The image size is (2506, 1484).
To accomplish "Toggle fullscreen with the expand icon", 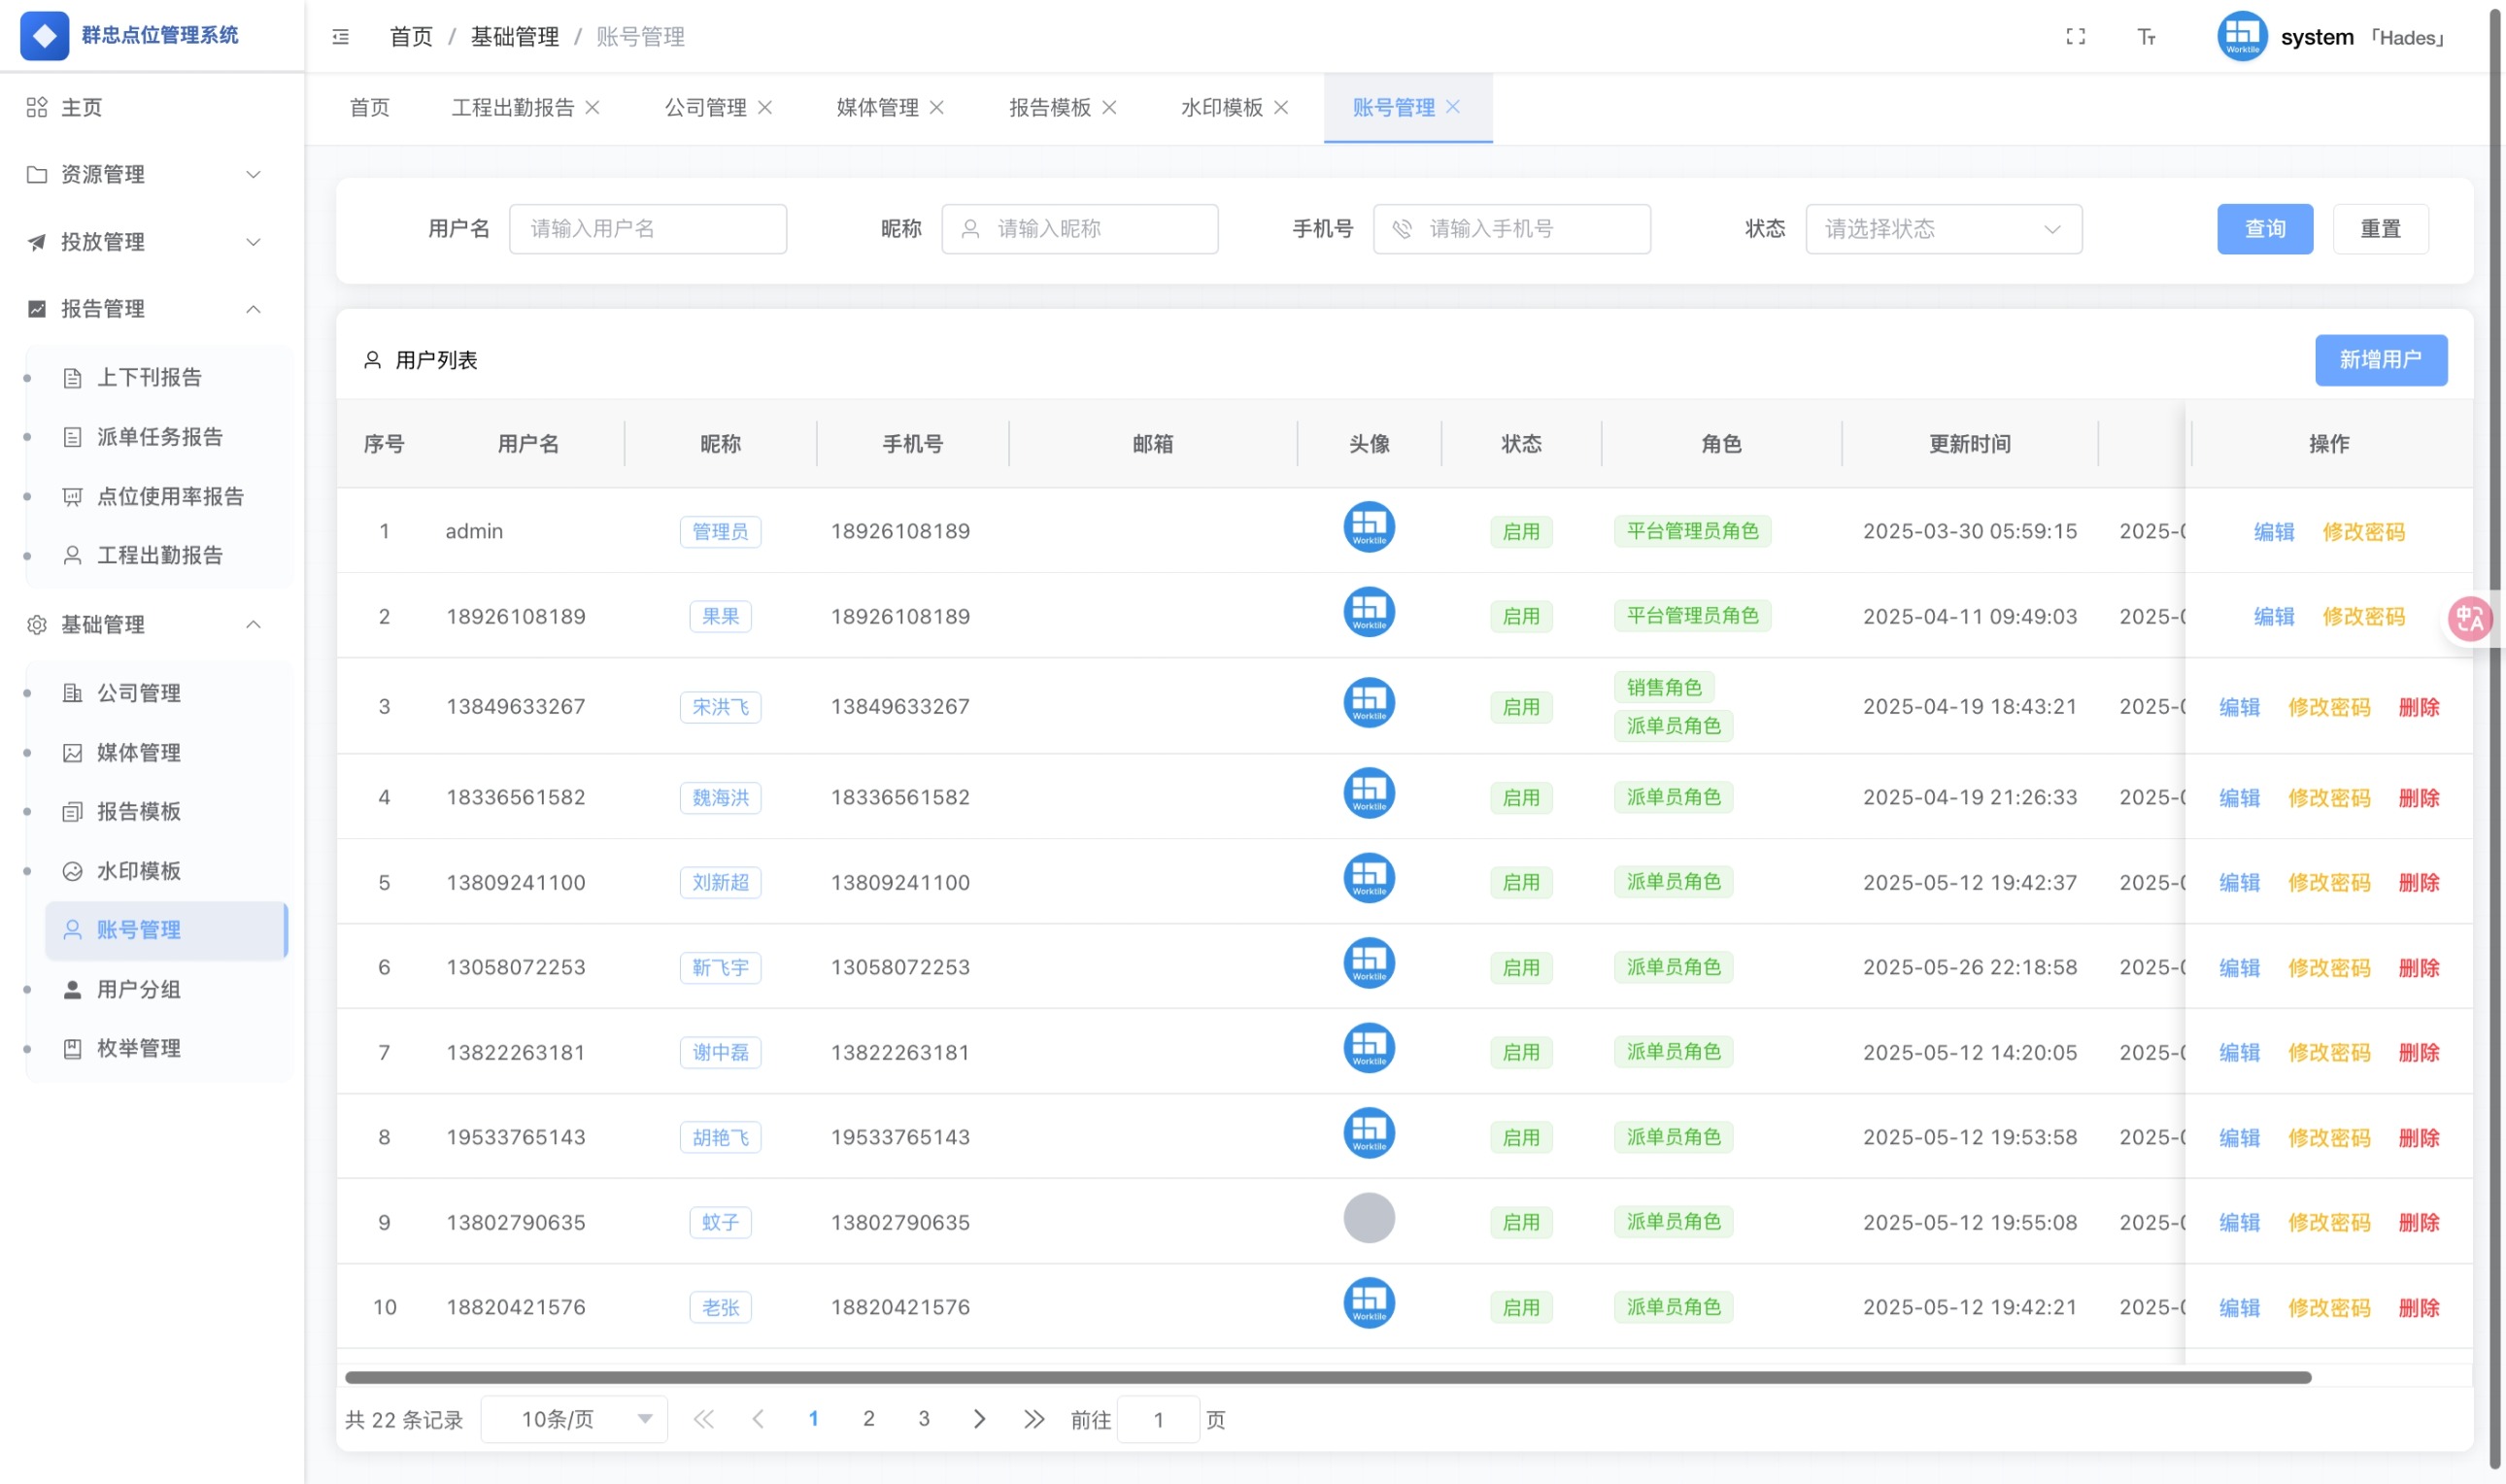I will point(2075,36).
